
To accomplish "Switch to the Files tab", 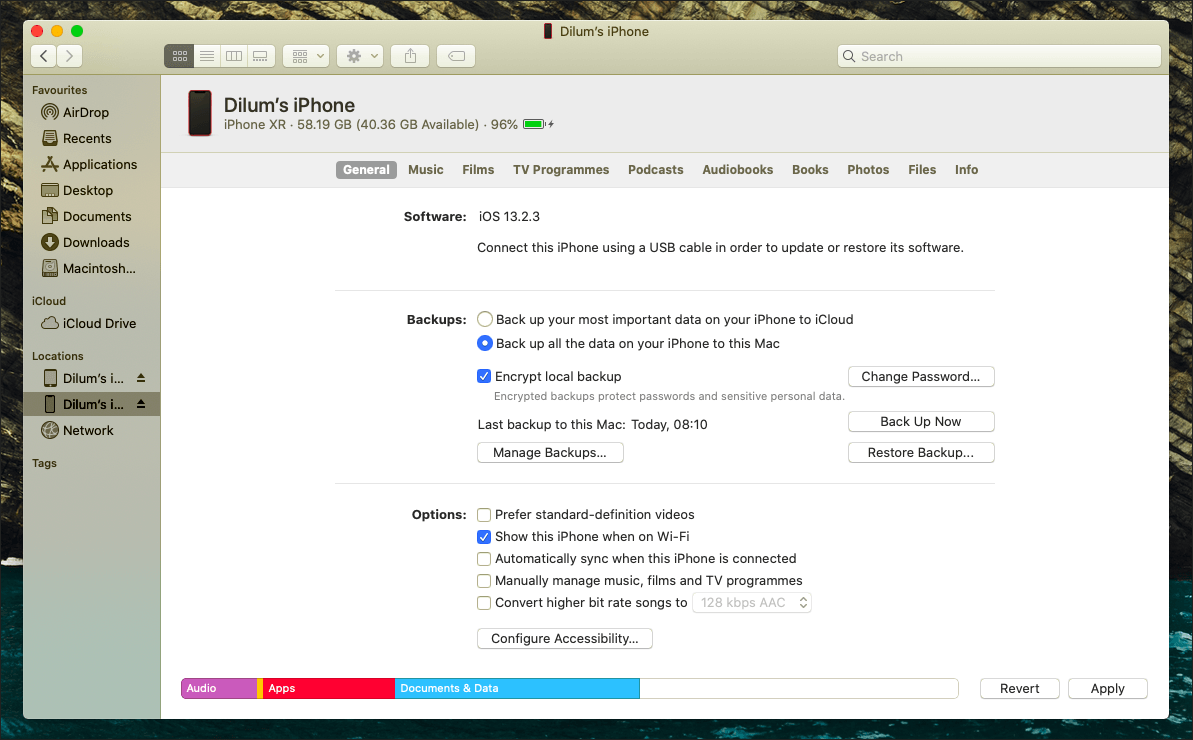I will pos(921,170).
